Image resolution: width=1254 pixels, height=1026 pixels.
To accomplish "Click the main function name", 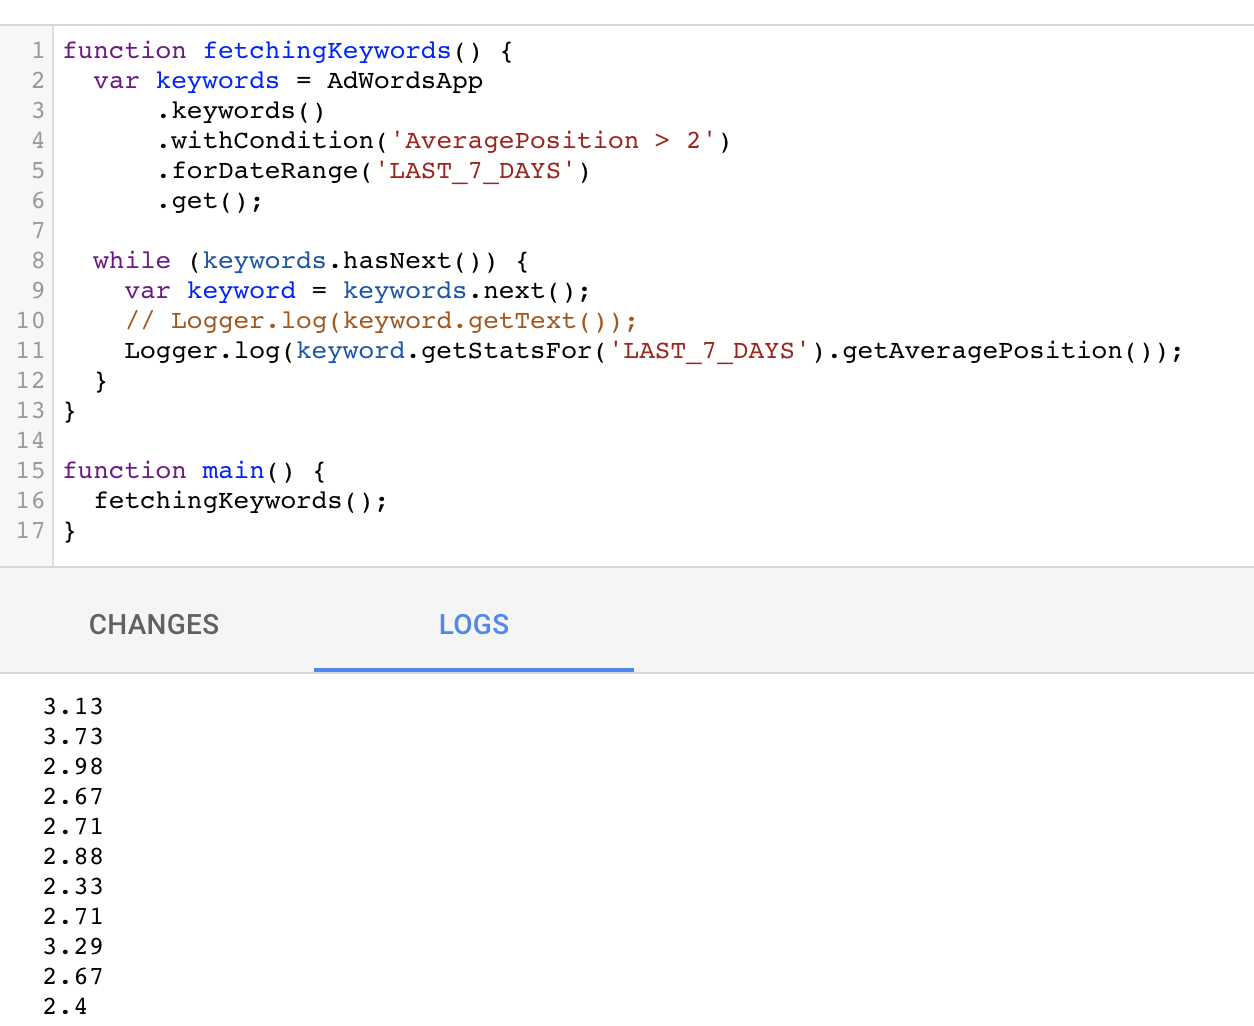I will click(233, 471).
